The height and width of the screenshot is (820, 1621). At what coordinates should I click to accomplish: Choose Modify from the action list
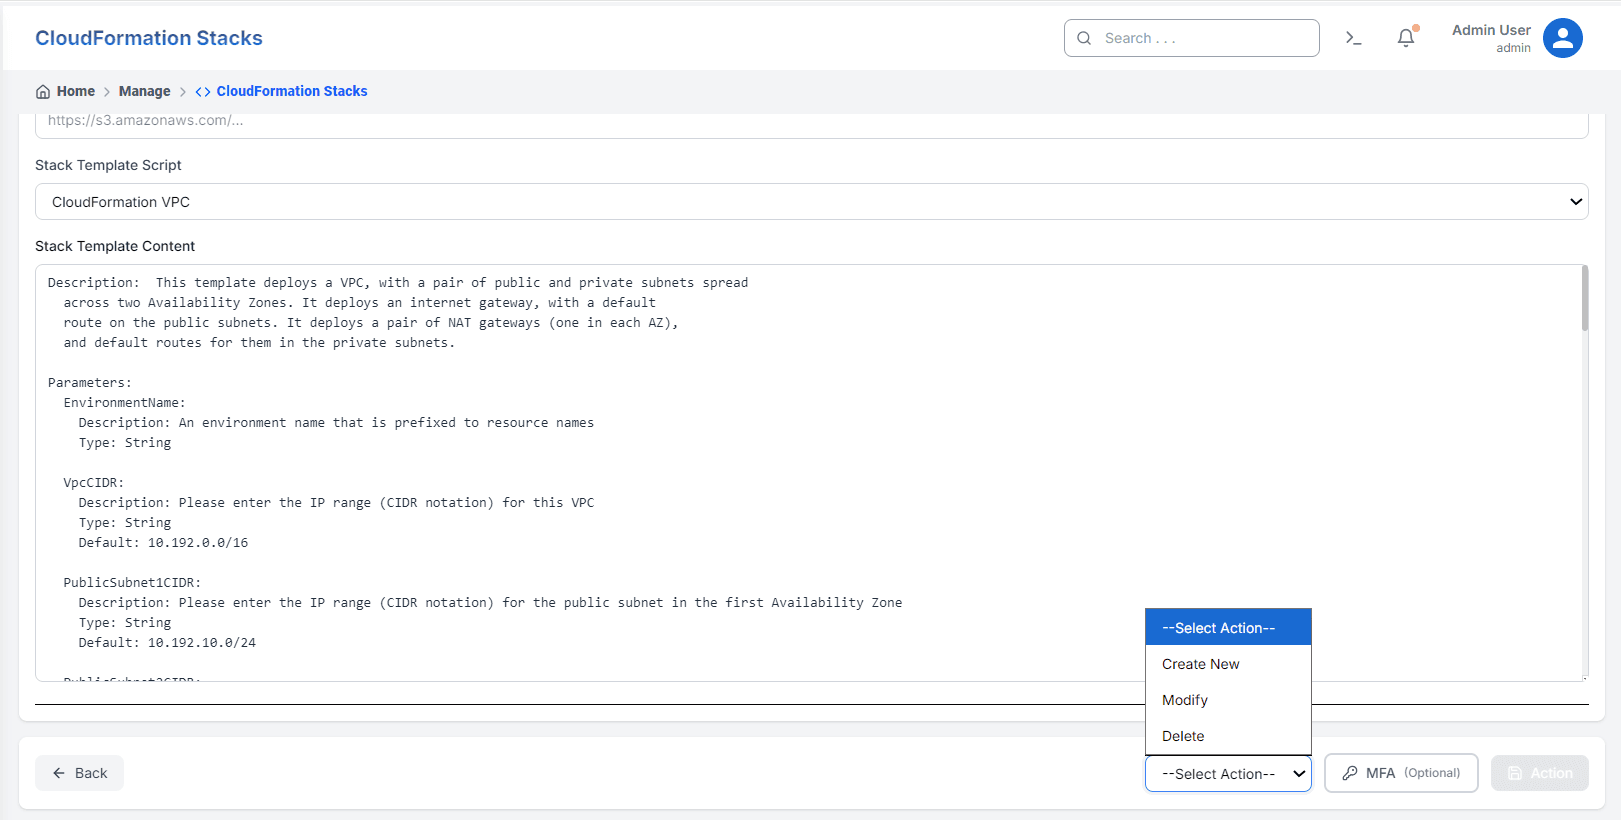(1228, 700)
